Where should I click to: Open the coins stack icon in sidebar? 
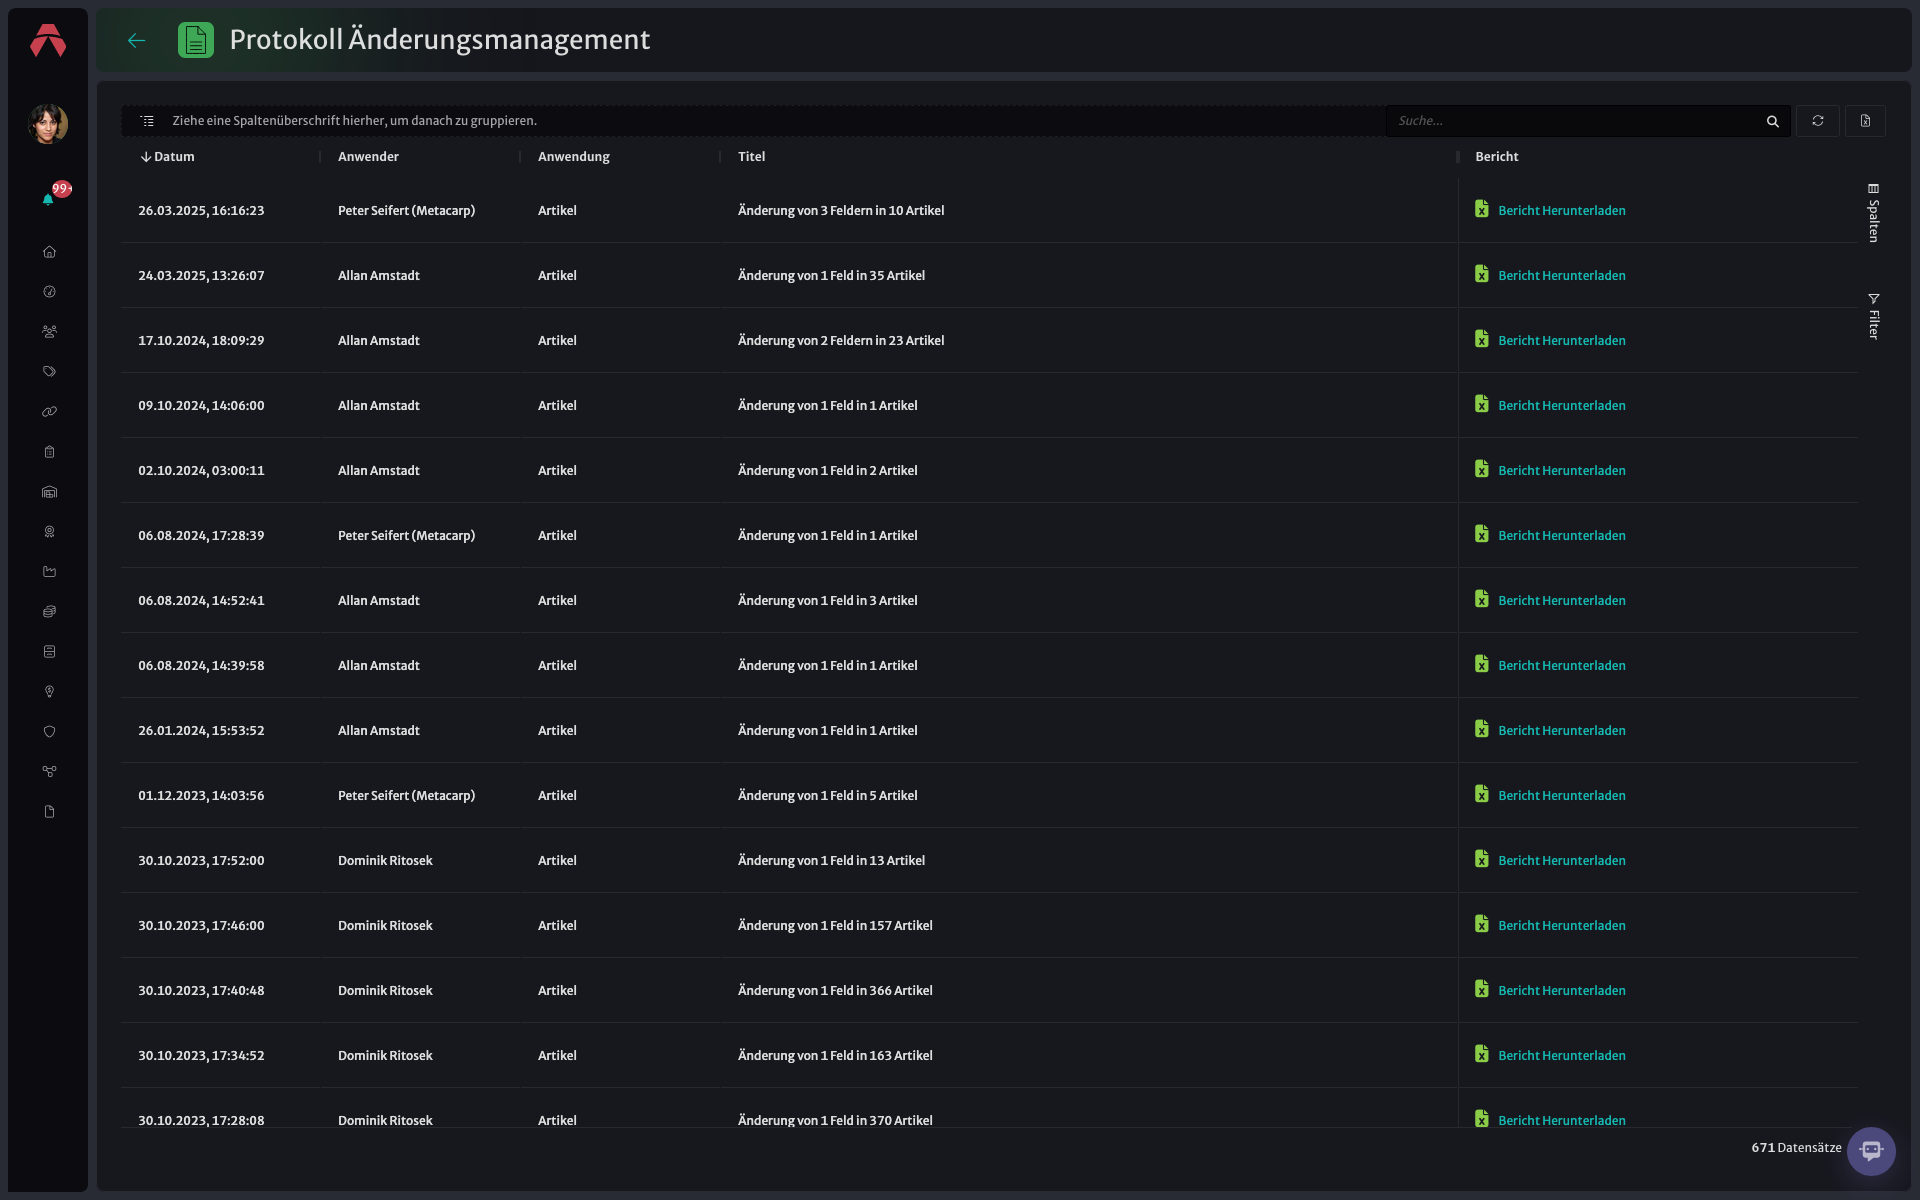click(x=49, y=612)
